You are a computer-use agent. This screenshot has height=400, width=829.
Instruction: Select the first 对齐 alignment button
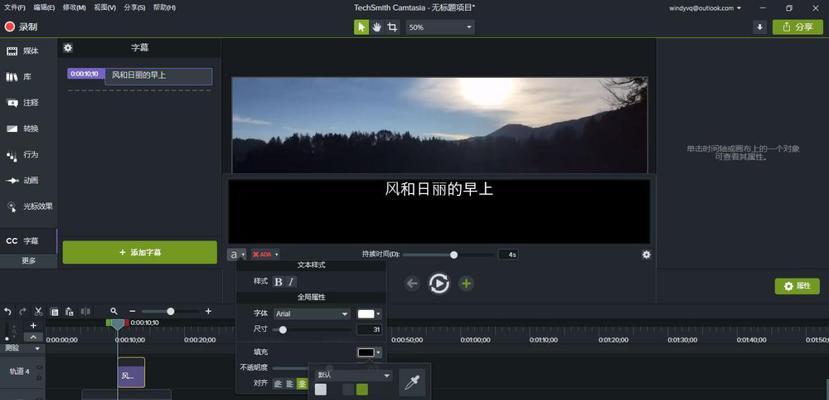(278, 384)
